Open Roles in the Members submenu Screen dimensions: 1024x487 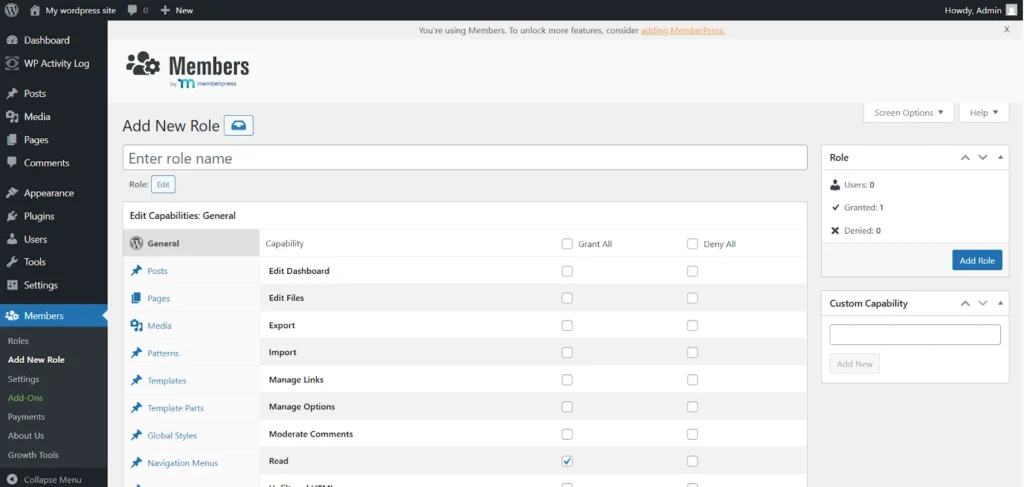(18, 341)
